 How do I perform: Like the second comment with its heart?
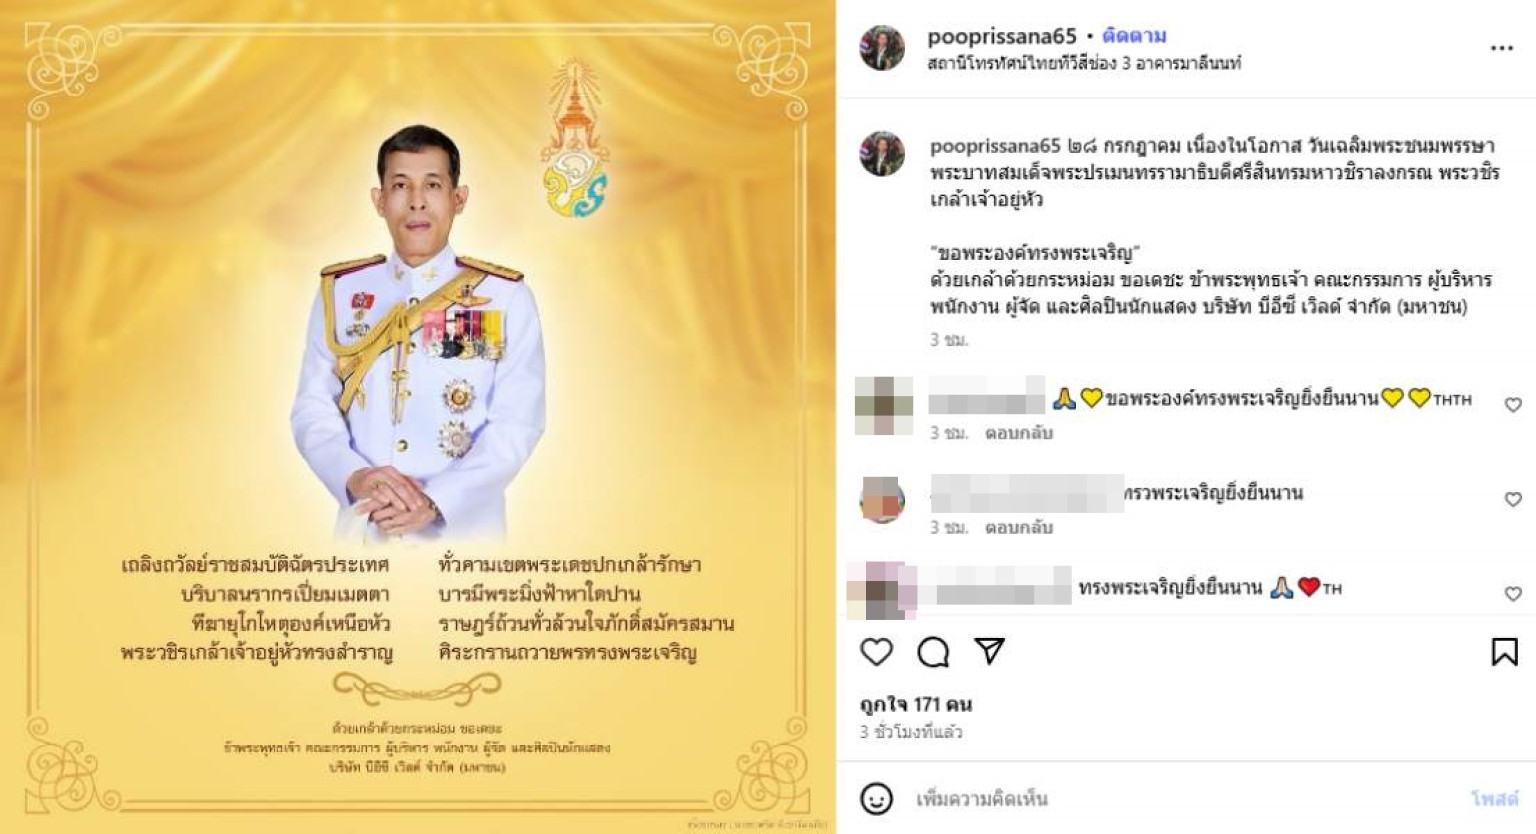[1513, 499]
